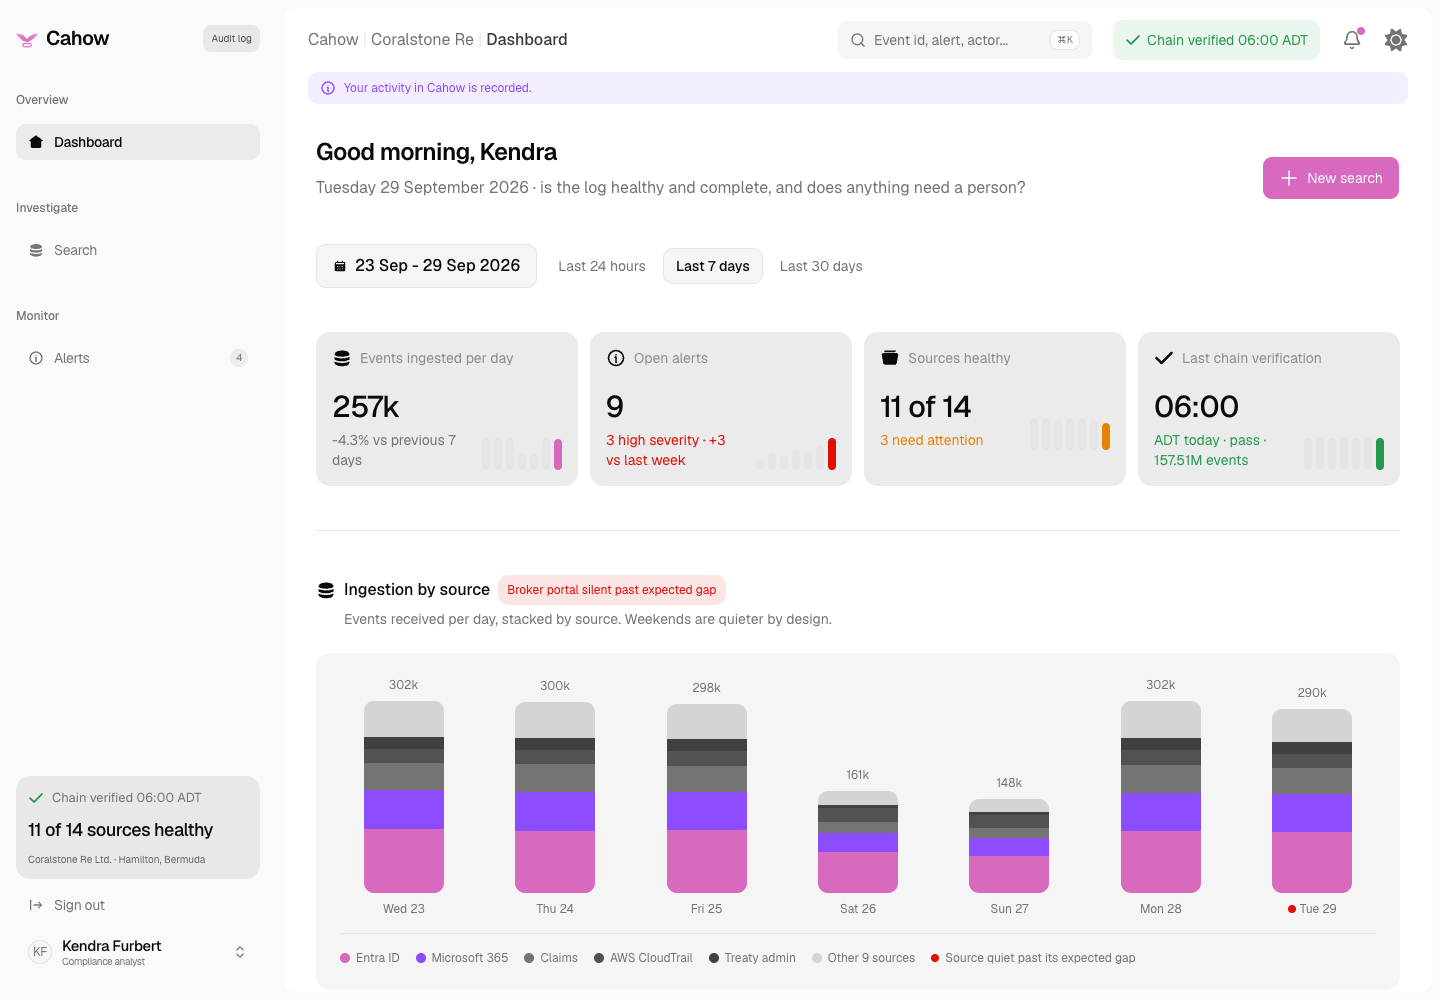Image resolution: width=1440 pixels, height=1000 pixels.
Task: Click the calendar icon in date range
Action: tap(340, 266)
